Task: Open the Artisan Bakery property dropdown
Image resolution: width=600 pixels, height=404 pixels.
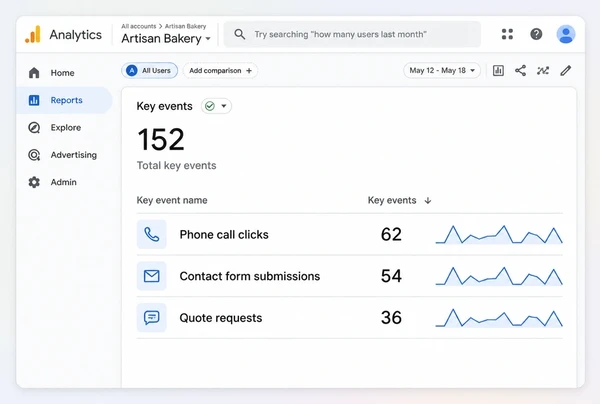Action: coord(166,39)
